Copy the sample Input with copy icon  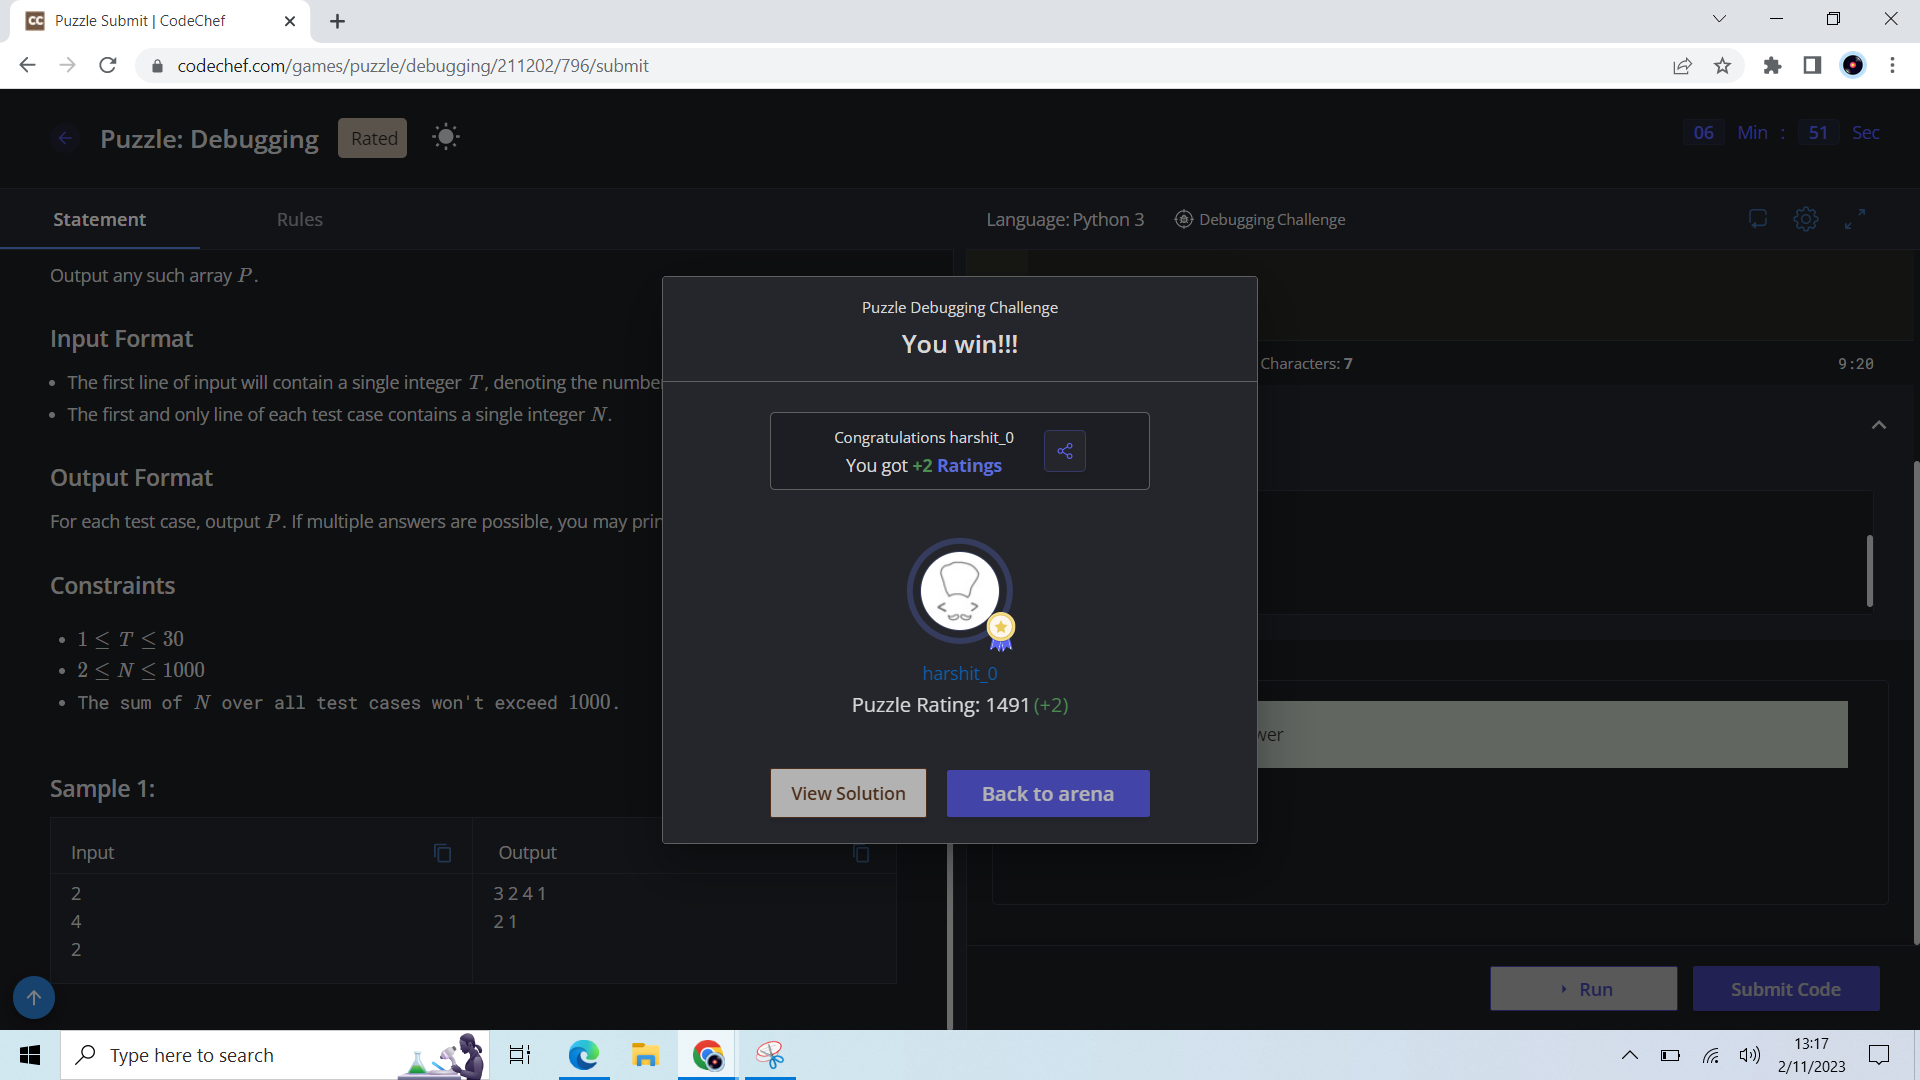pos(442,853)
